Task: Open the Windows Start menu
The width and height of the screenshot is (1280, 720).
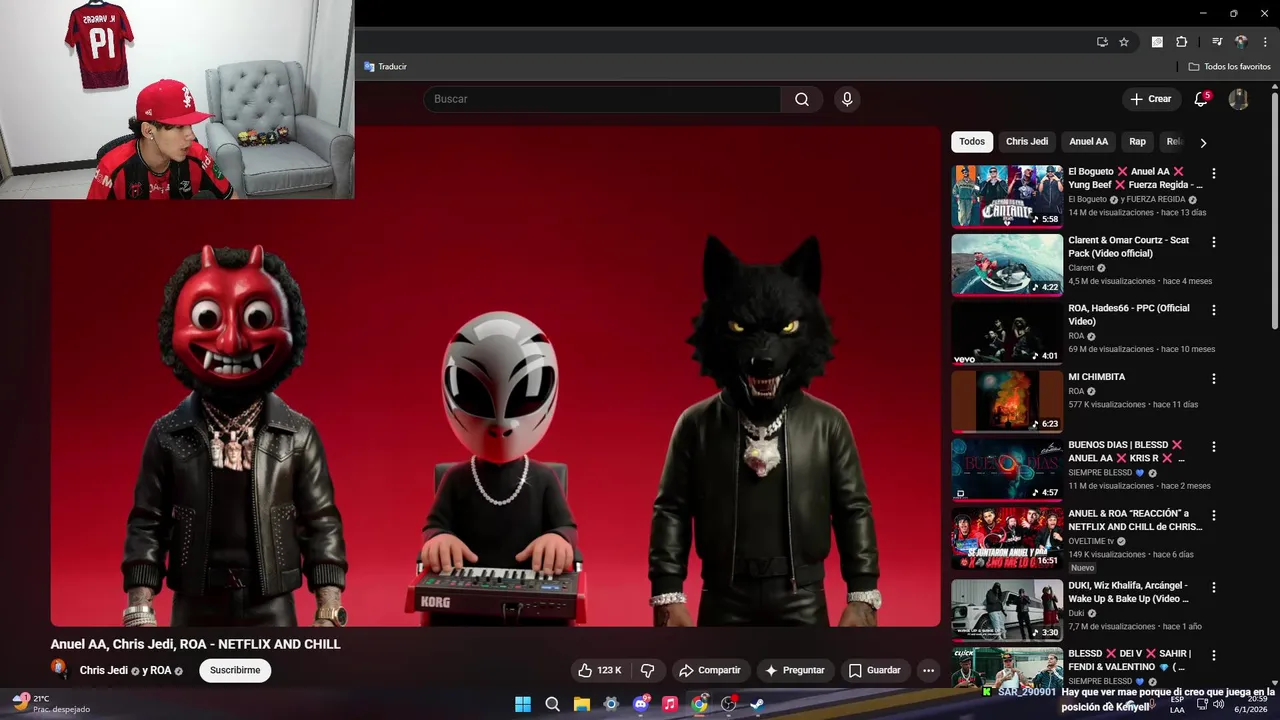Action: tap(523, 704)
